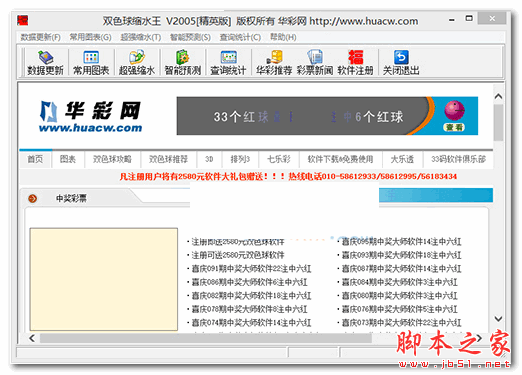Click the vertical scrollbar up arrow

(x=498, y=96)
